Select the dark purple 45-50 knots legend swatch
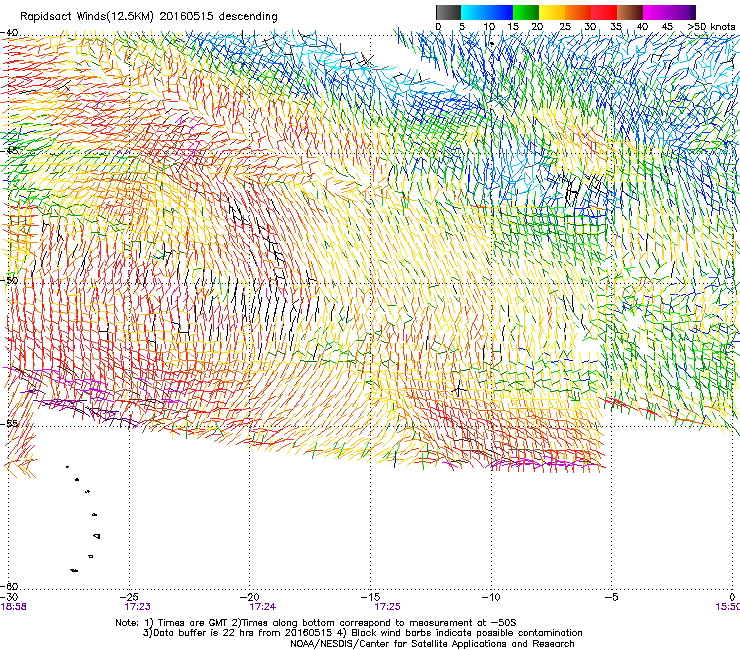The width and height of the screenshot is (740, 650). (682, 12)
